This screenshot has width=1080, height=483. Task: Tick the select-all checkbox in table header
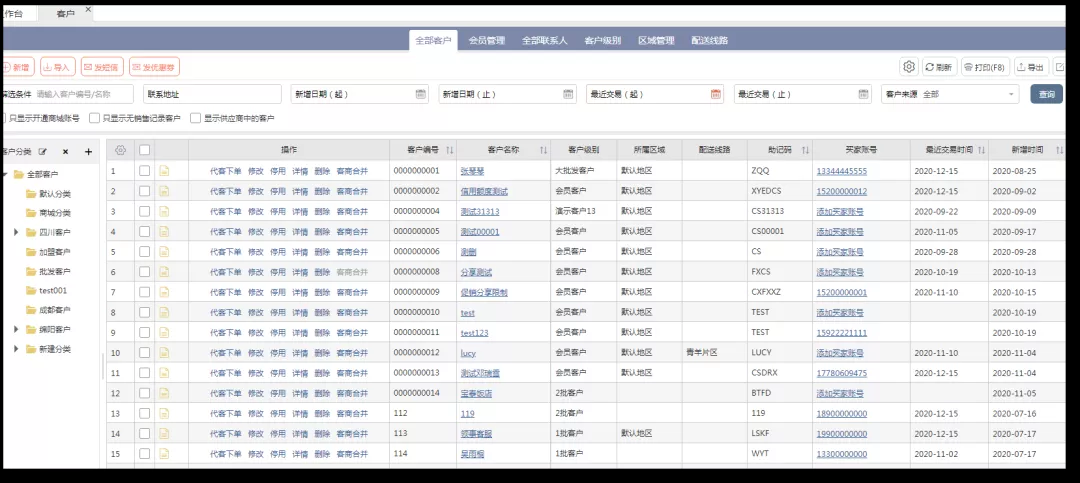point(145,150)
